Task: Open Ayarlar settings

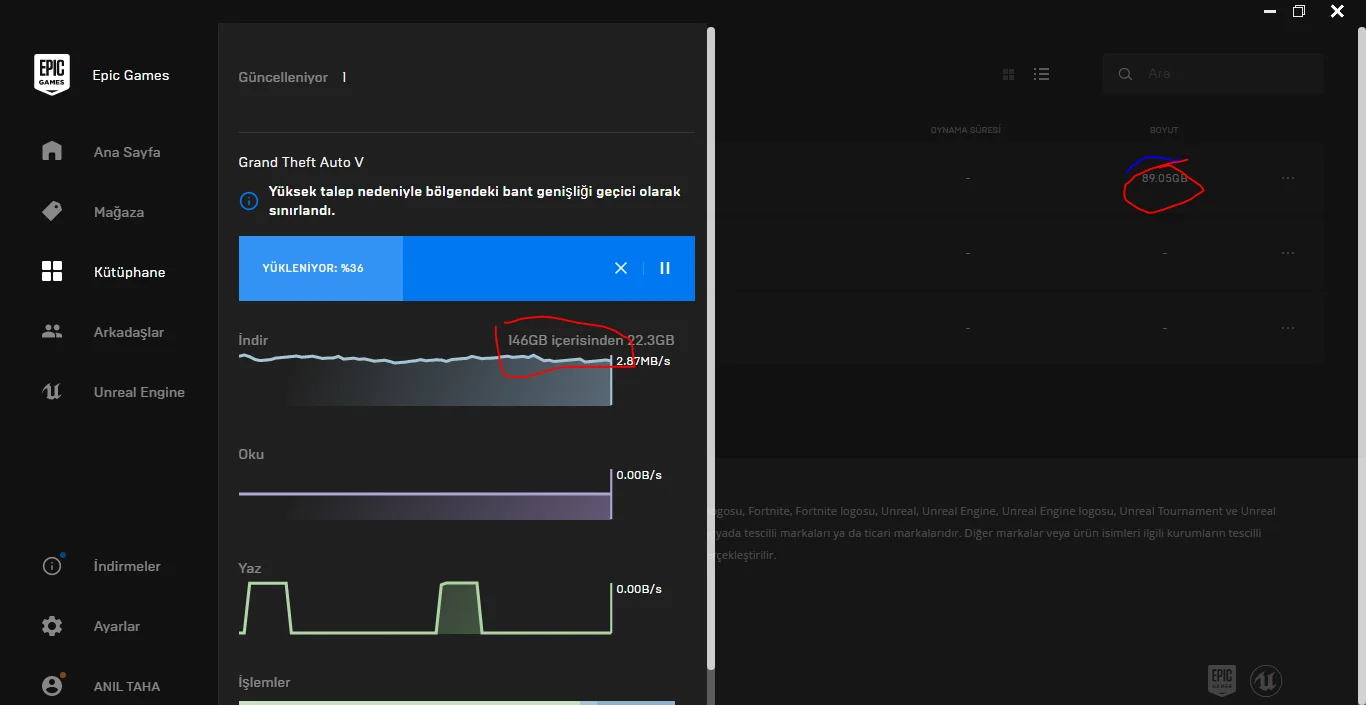Action: click(117, 626)
